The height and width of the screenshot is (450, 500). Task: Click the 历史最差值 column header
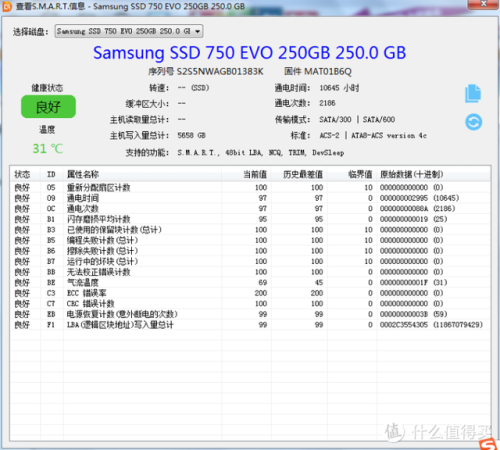tap(303, 174)
